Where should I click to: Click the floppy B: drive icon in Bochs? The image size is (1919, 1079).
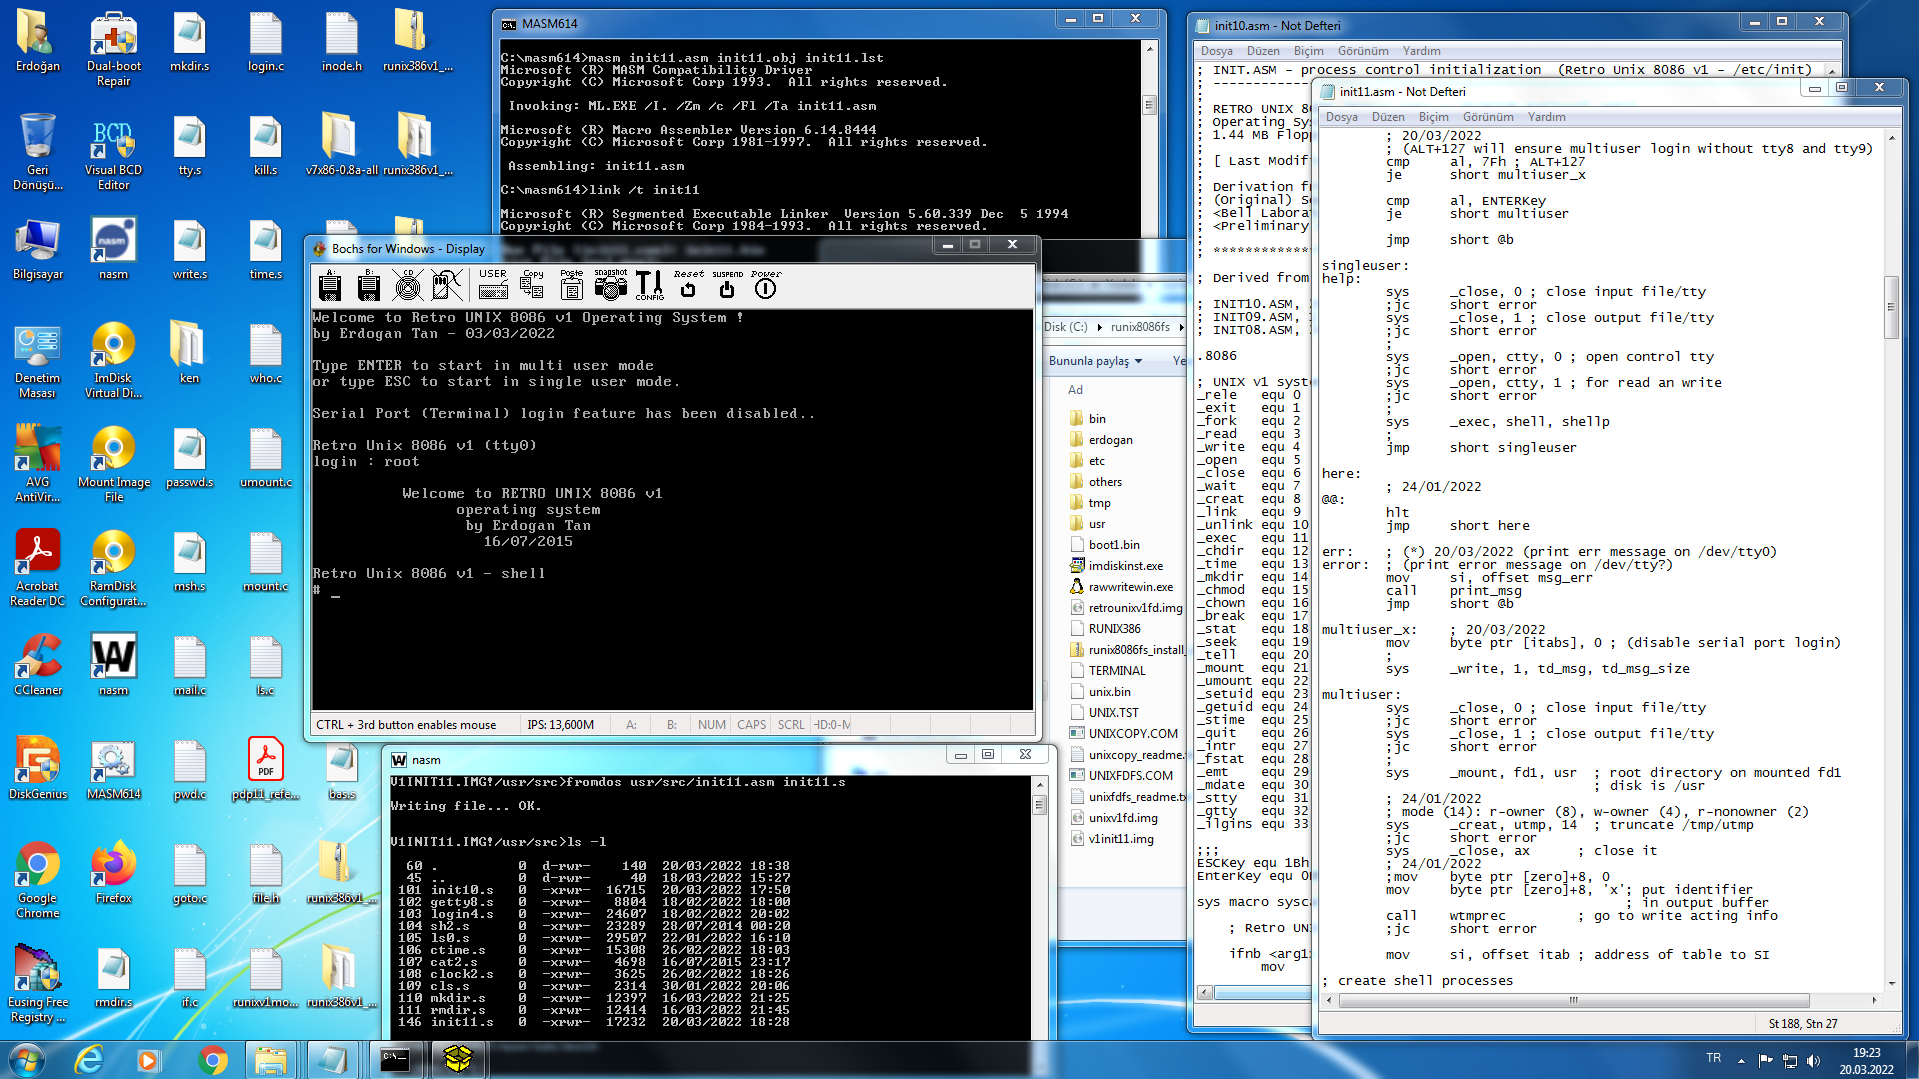pyautogui.click(x=369, y=287)
